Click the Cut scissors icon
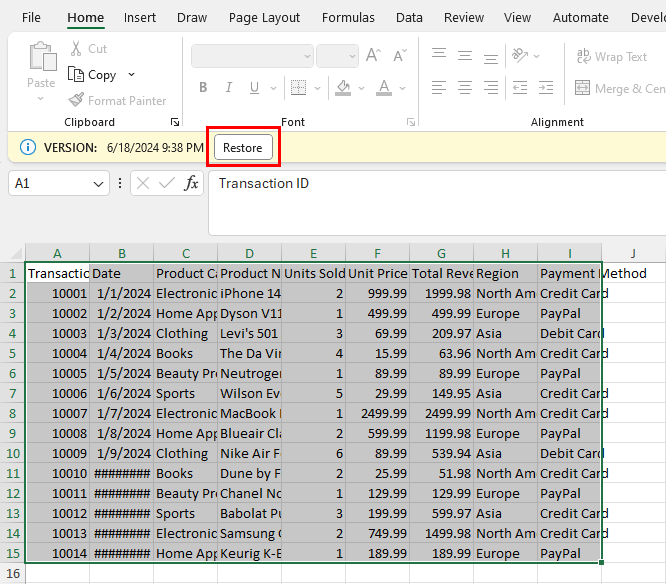 pos(76,48)
